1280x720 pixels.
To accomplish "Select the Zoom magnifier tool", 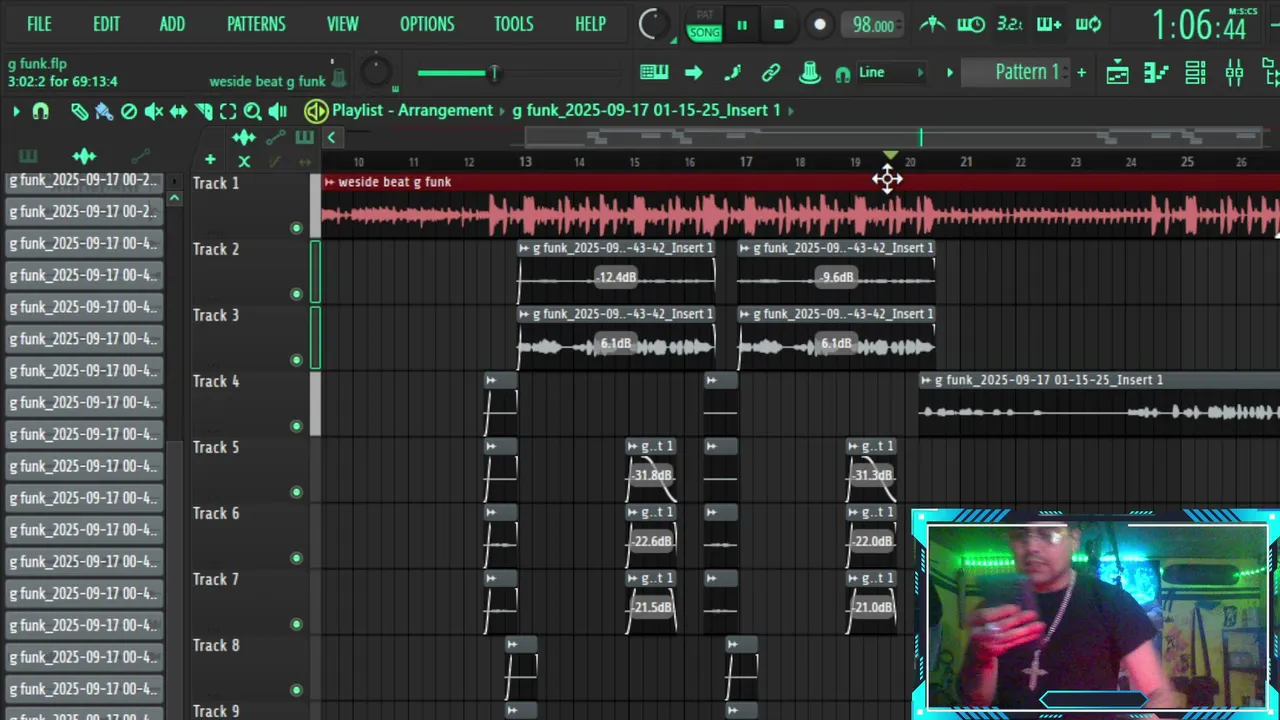I will coord(253,111).
